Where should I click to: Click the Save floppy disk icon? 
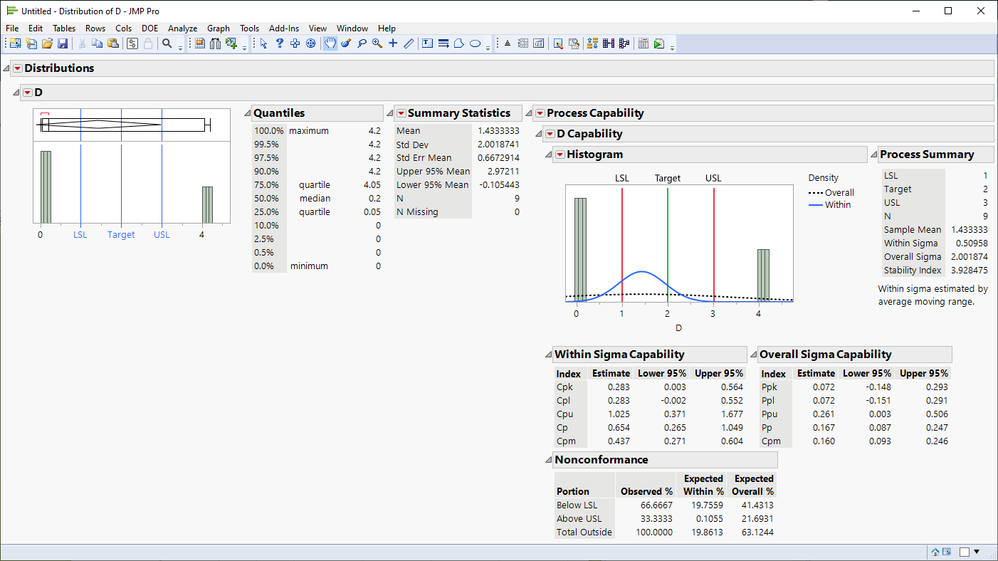coord(63,44)
